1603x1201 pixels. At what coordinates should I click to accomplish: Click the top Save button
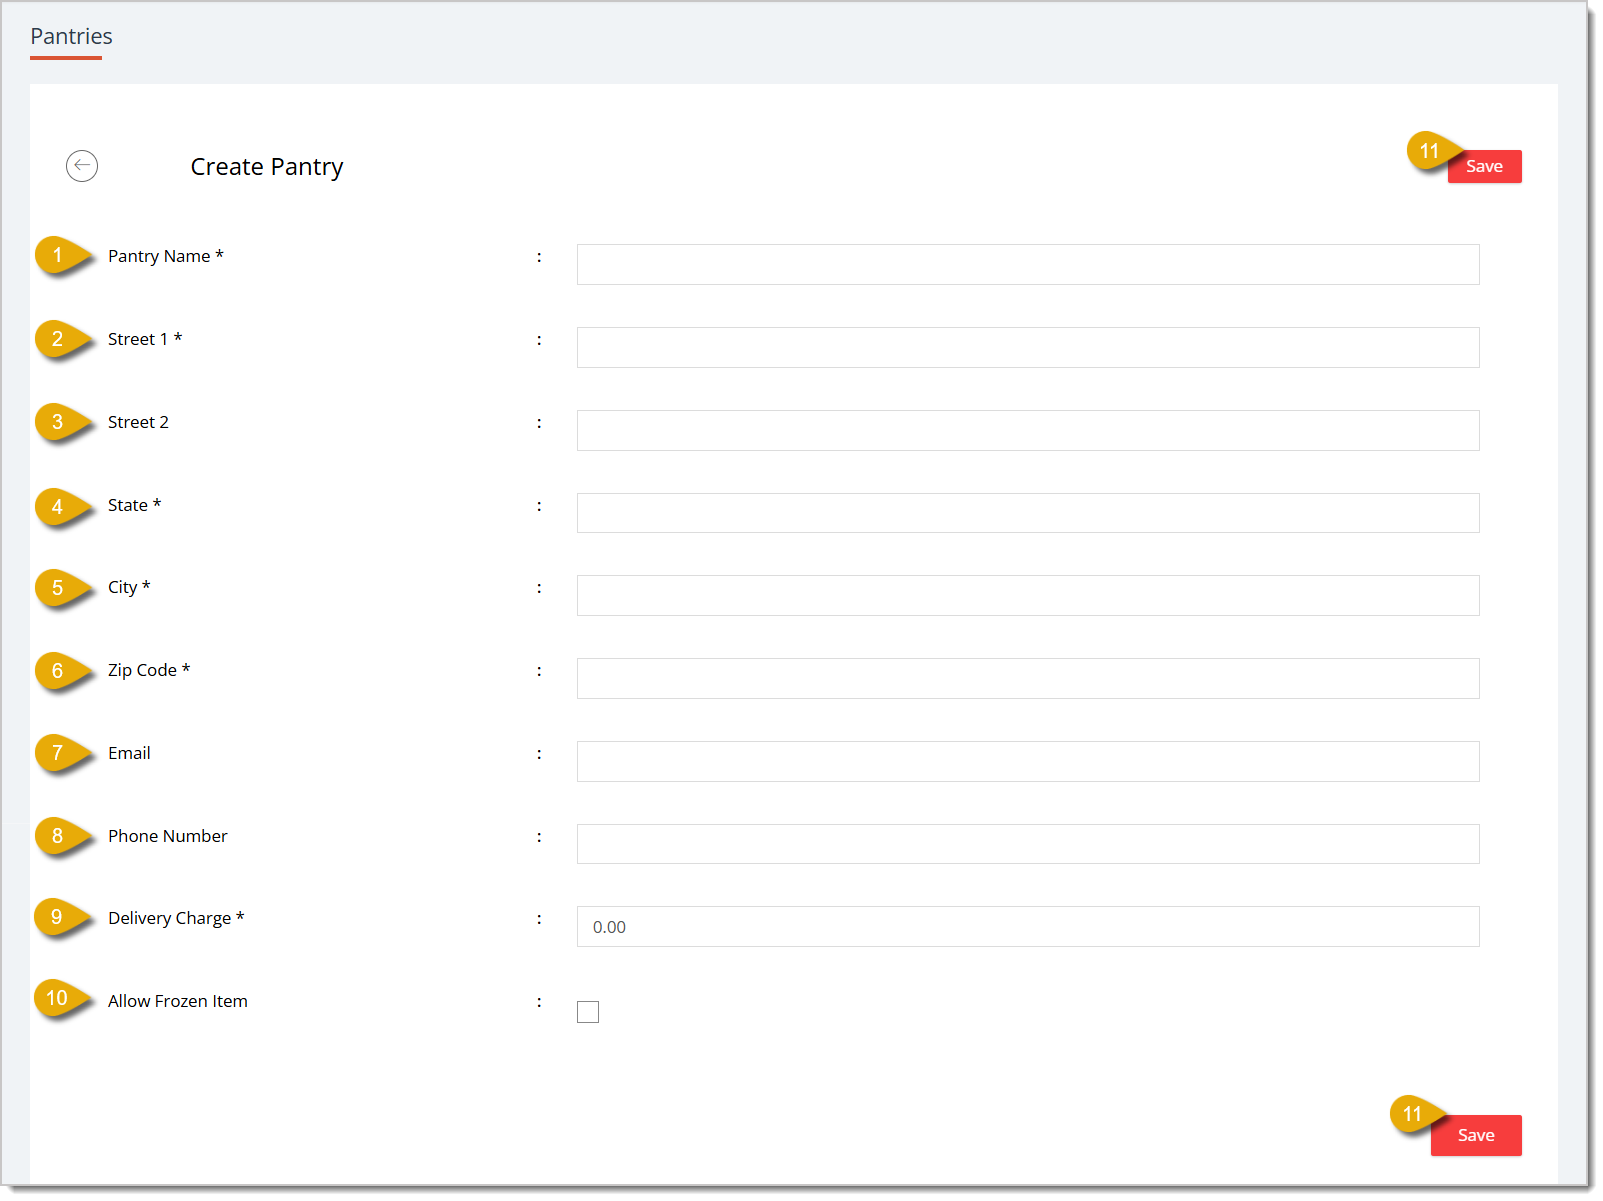1484,166
